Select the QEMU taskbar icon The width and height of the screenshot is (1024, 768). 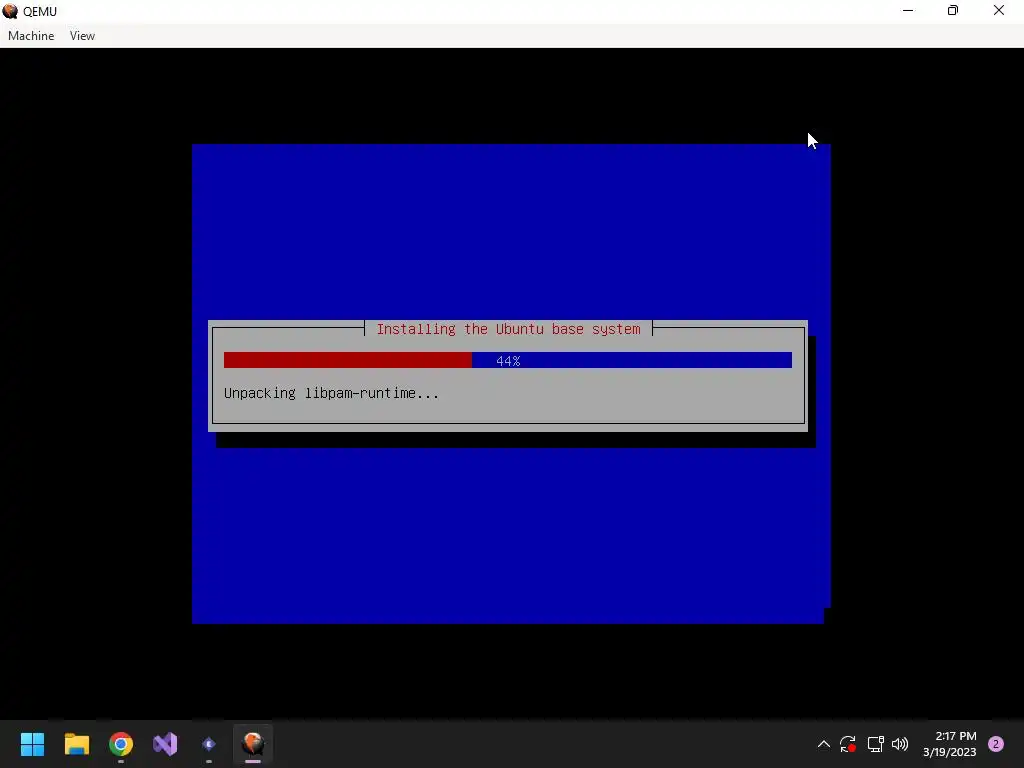[253, 744]
